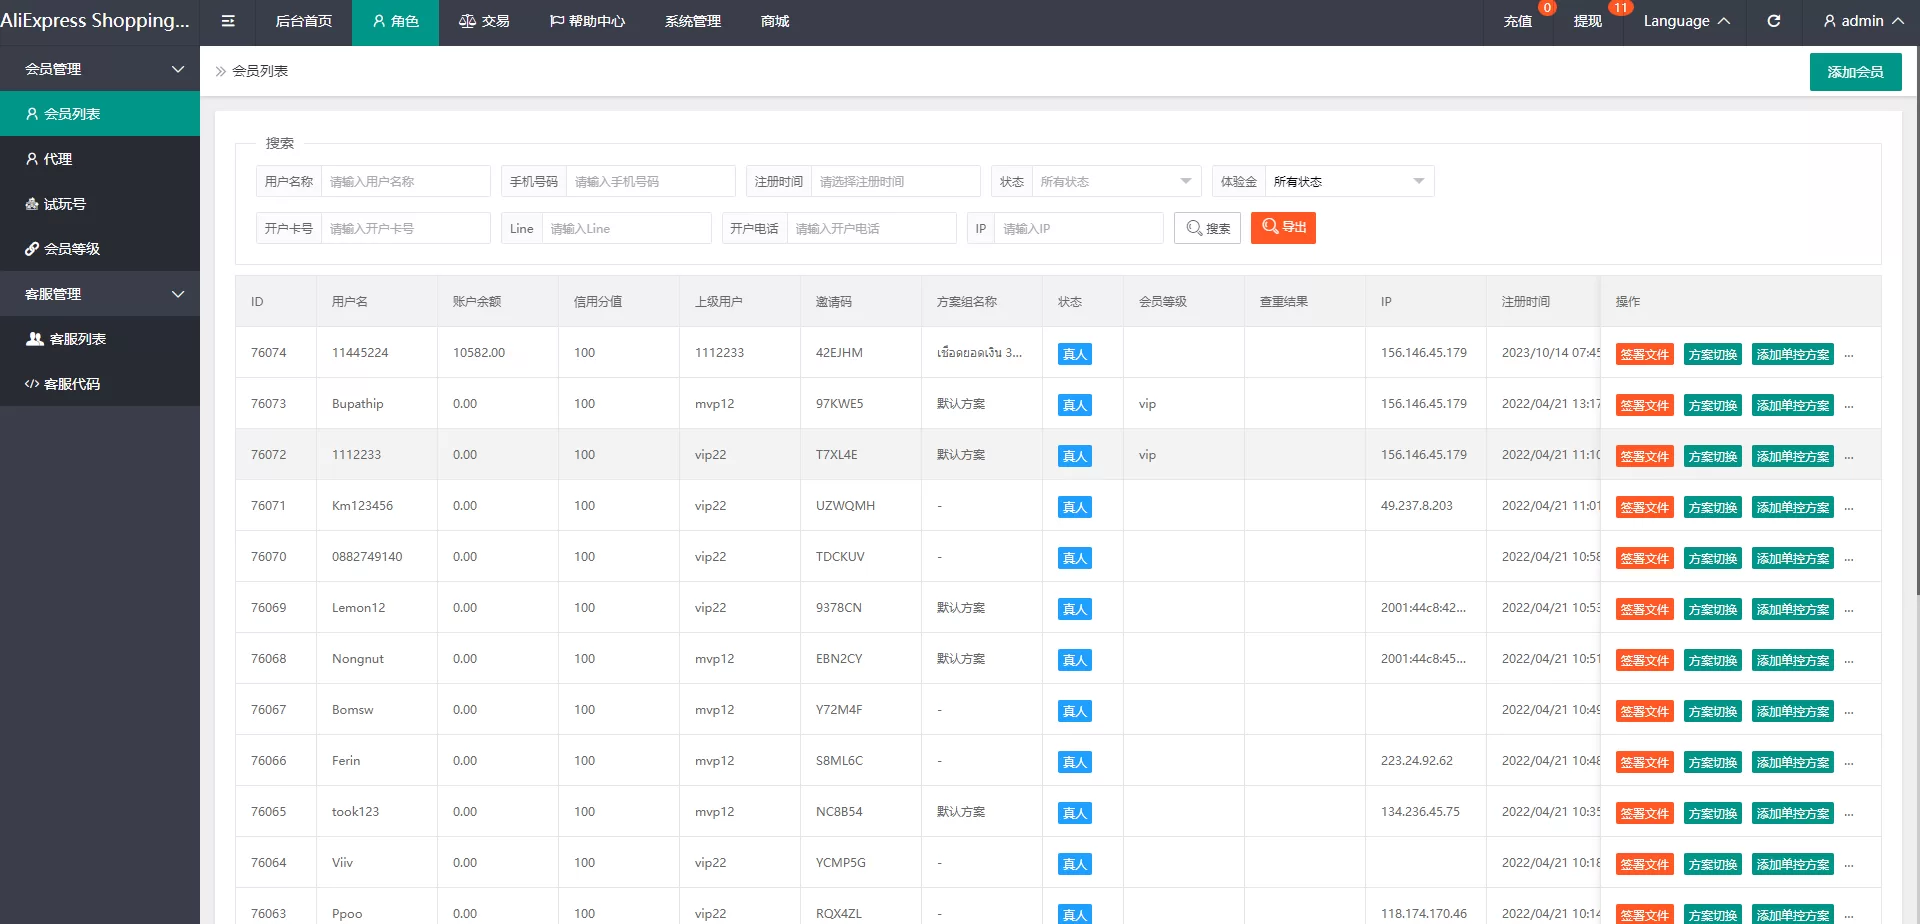Toggle 真人 status for user Km123456
Image resolution: width=1920 pixels, height=924 pixels.
(1074, 507)
